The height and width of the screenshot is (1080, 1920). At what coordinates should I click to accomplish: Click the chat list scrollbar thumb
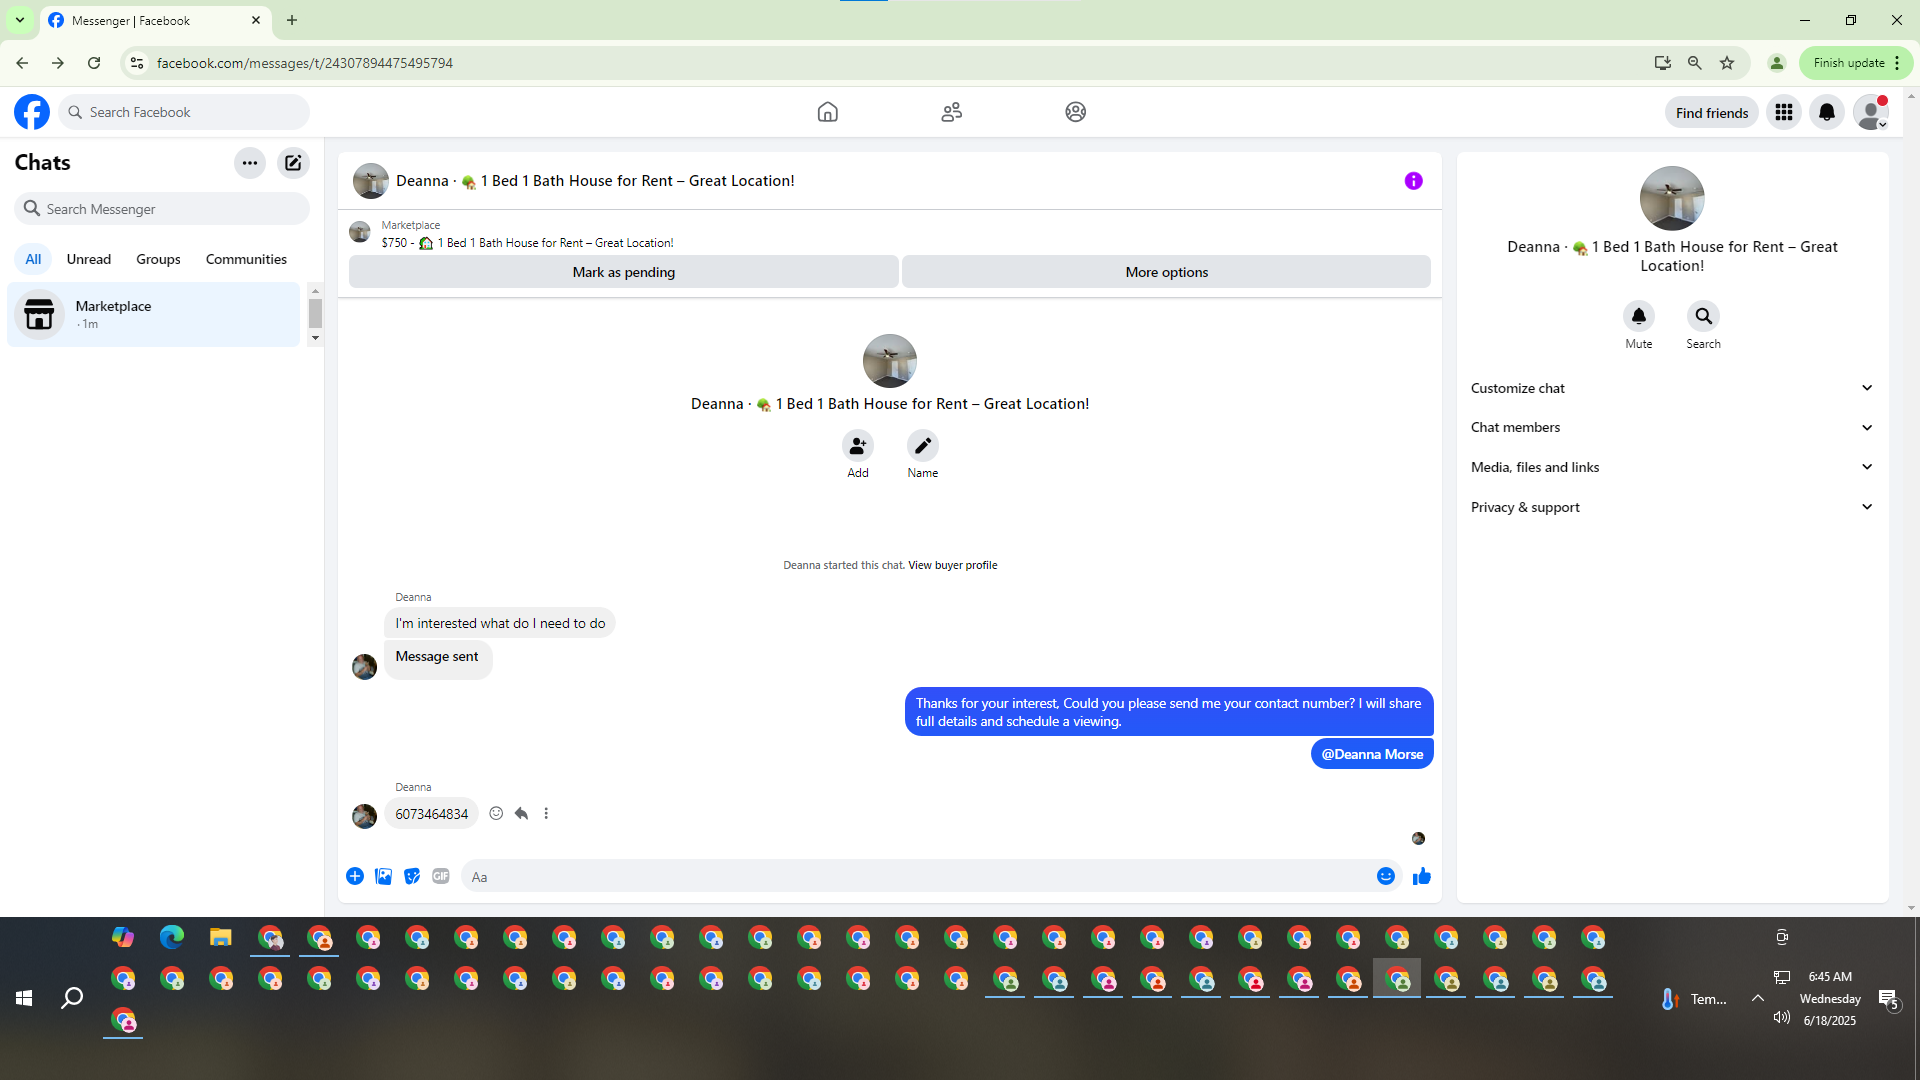click(x=315, y=313)
